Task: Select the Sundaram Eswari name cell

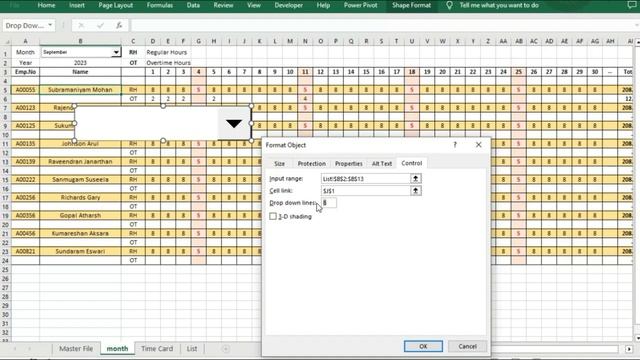Action: point(80,251)
